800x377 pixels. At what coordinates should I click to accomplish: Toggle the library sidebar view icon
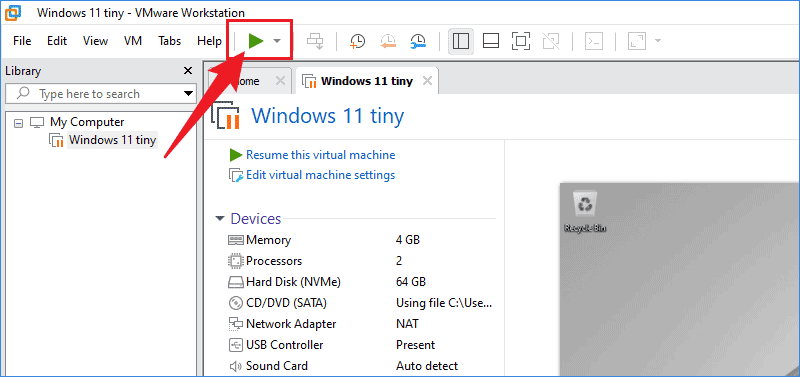click(x=461, y=41)
